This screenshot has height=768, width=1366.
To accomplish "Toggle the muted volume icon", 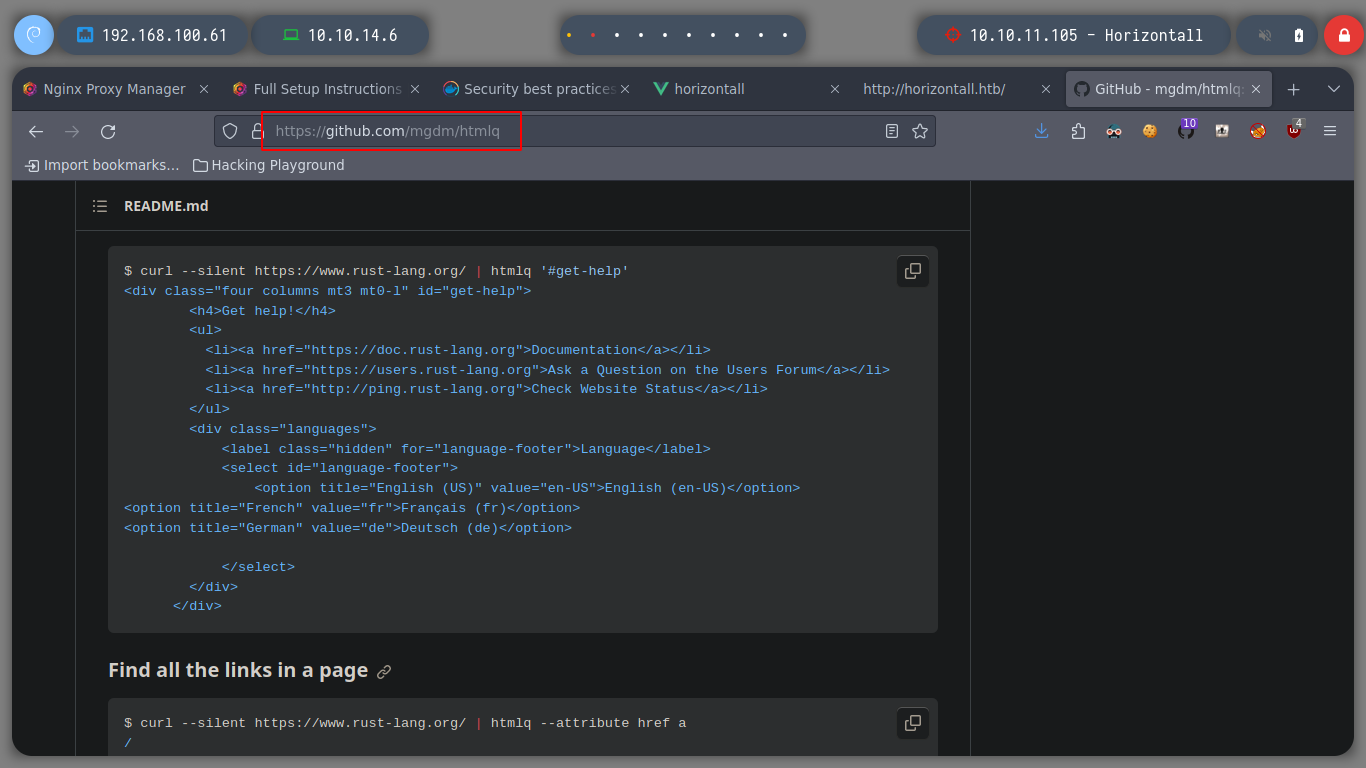I will (1265, 35).
